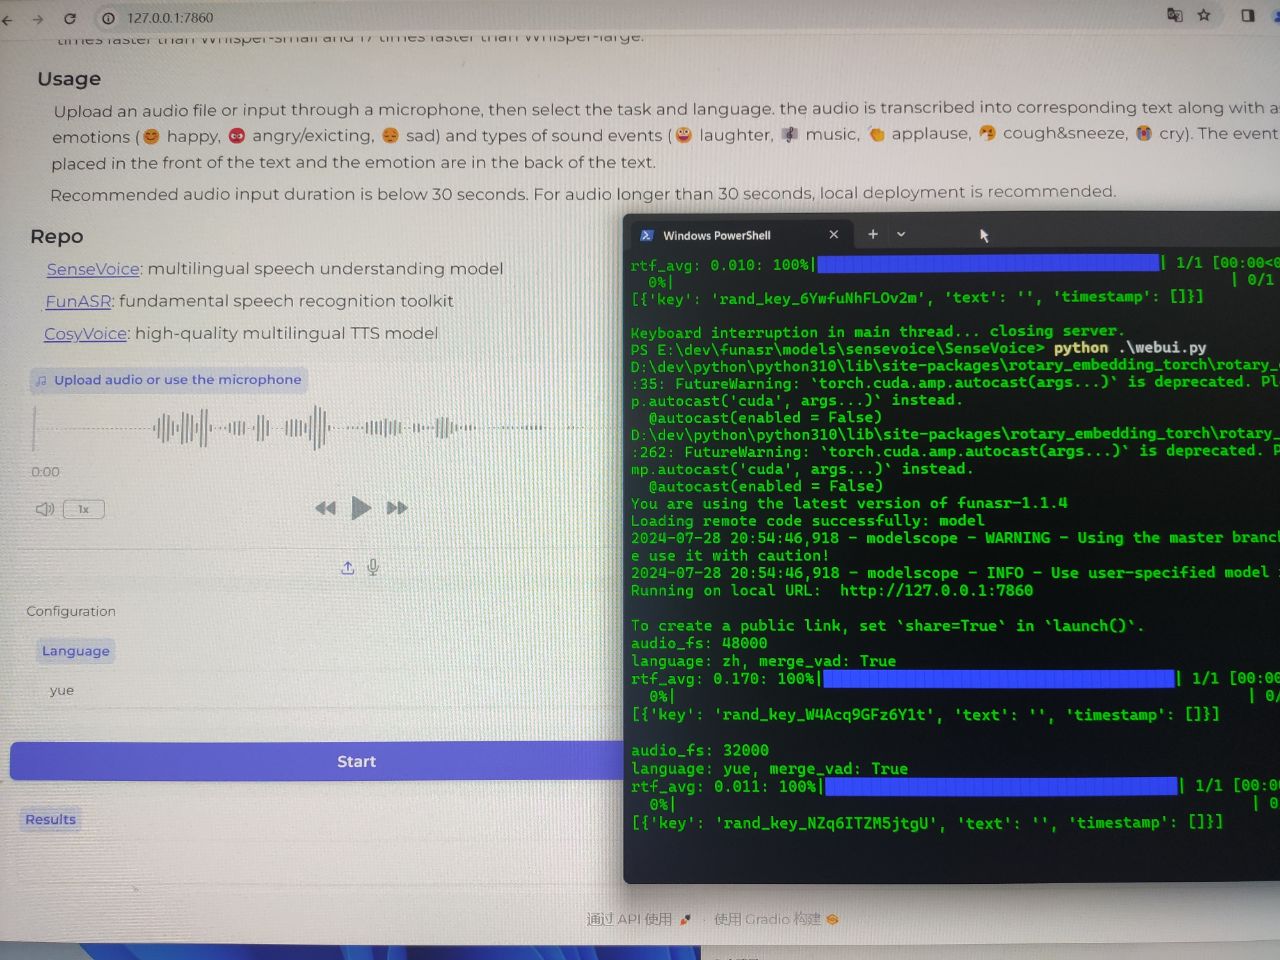This screenshot has width=1280, height=960.
Task: Click the Upload audio or use microphone label
Action: point(168,380)
